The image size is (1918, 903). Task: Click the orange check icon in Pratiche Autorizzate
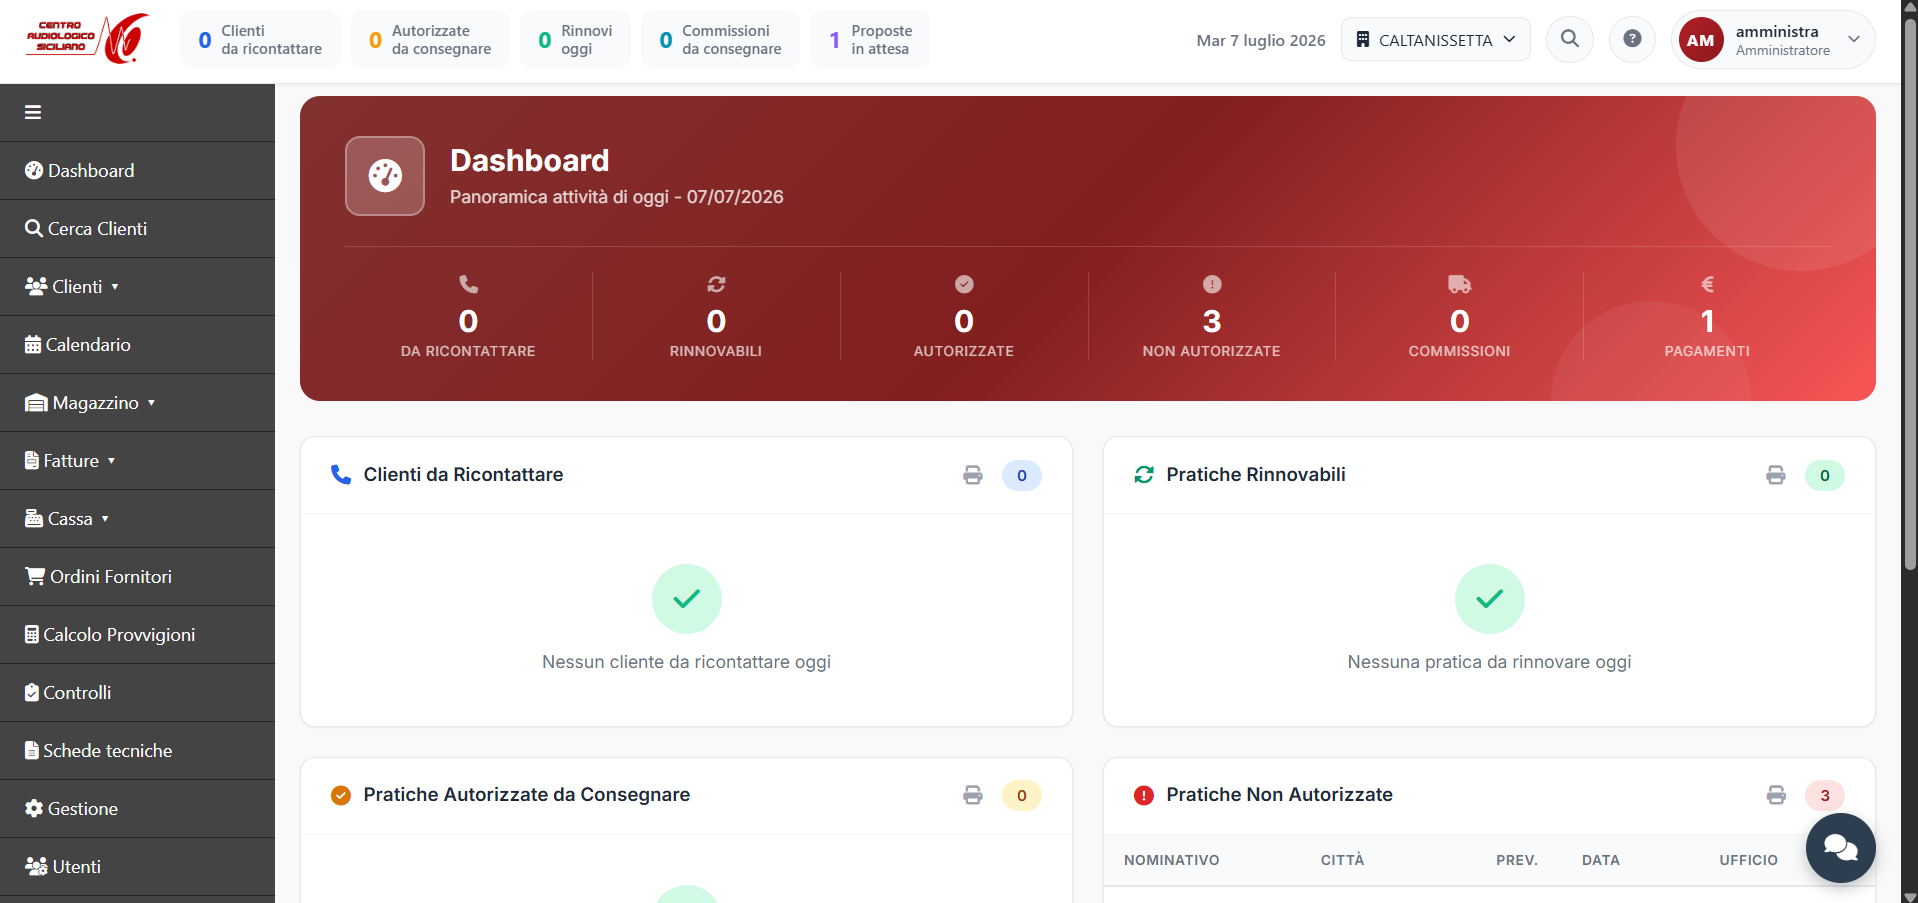(x=341, y=795)
